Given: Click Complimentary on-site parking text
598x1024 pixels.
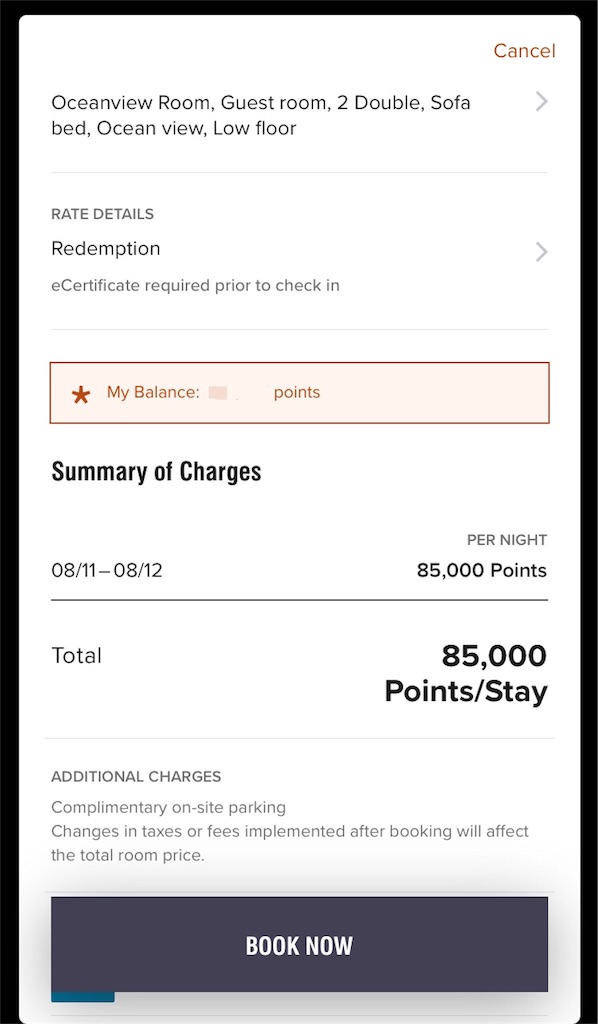Looking at the screenshot, I should (168, 808).
